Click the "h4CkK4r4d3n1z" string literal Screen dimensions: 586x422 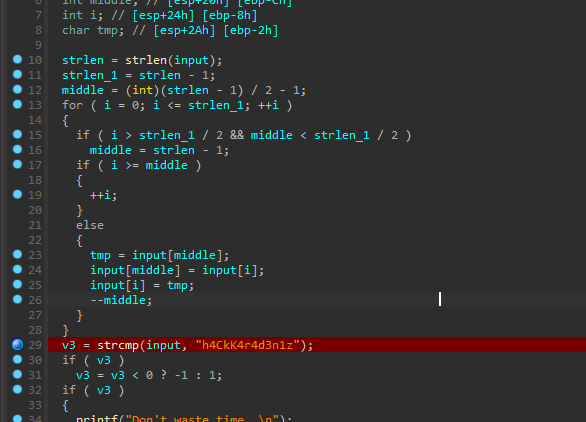(x=247, y=345)
